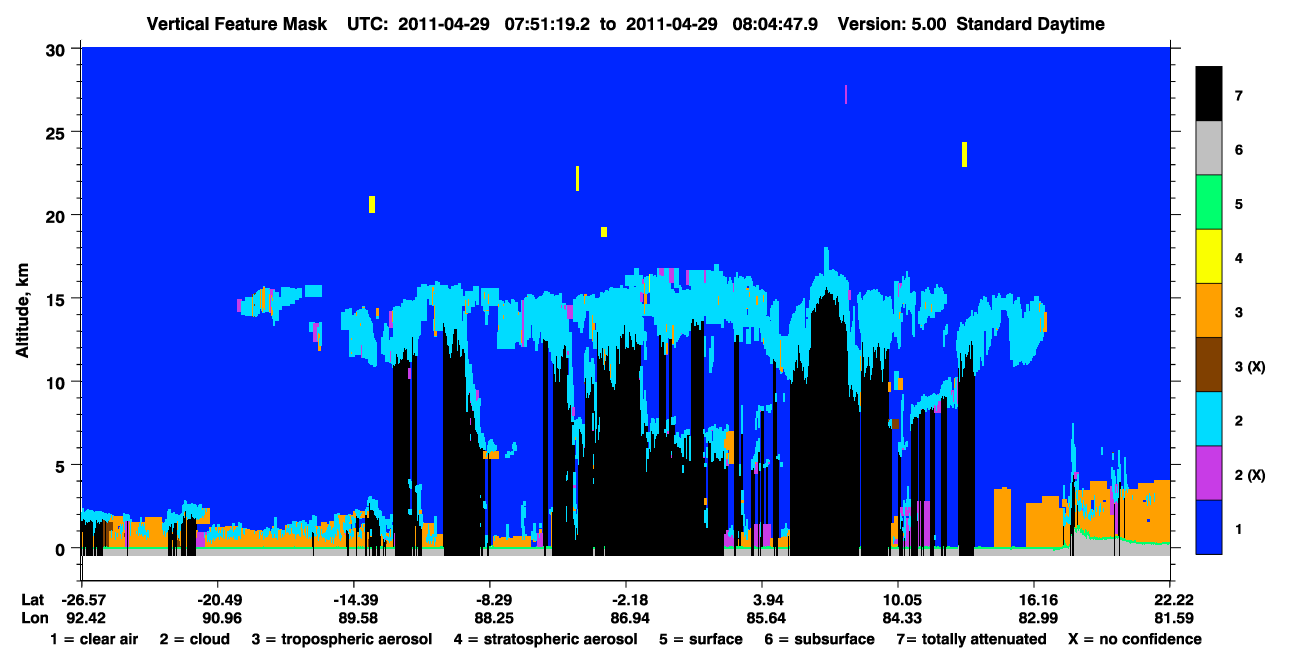Click the cyan swatch labeled 2 in the color legend
The height and width of the screenshot is (667, 1300).
[x=1209, y=419]
